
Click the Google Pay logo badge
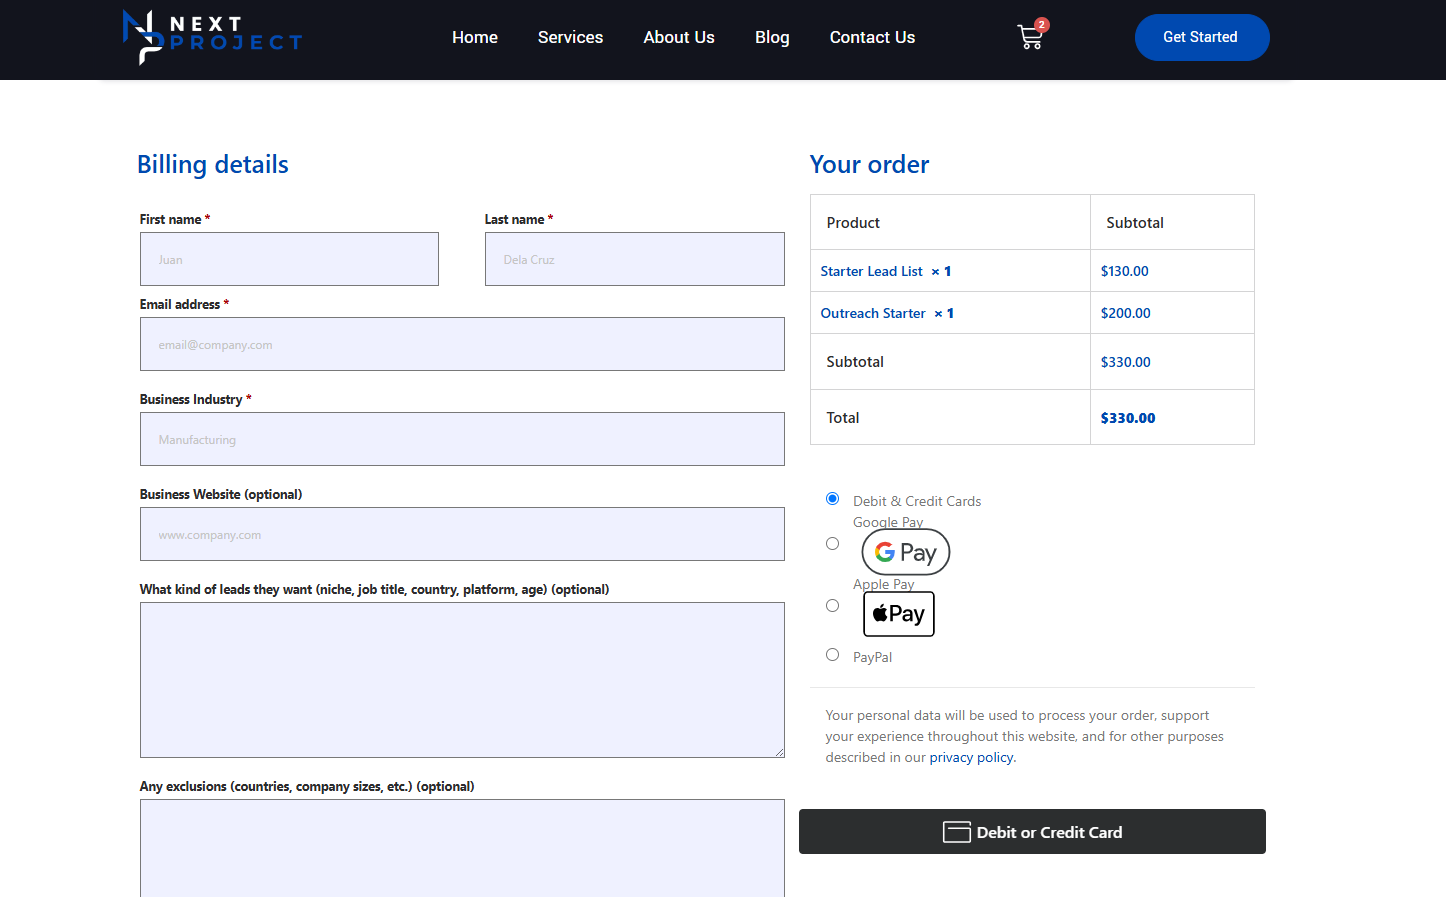pyautogui.click(x=905, y=552)
